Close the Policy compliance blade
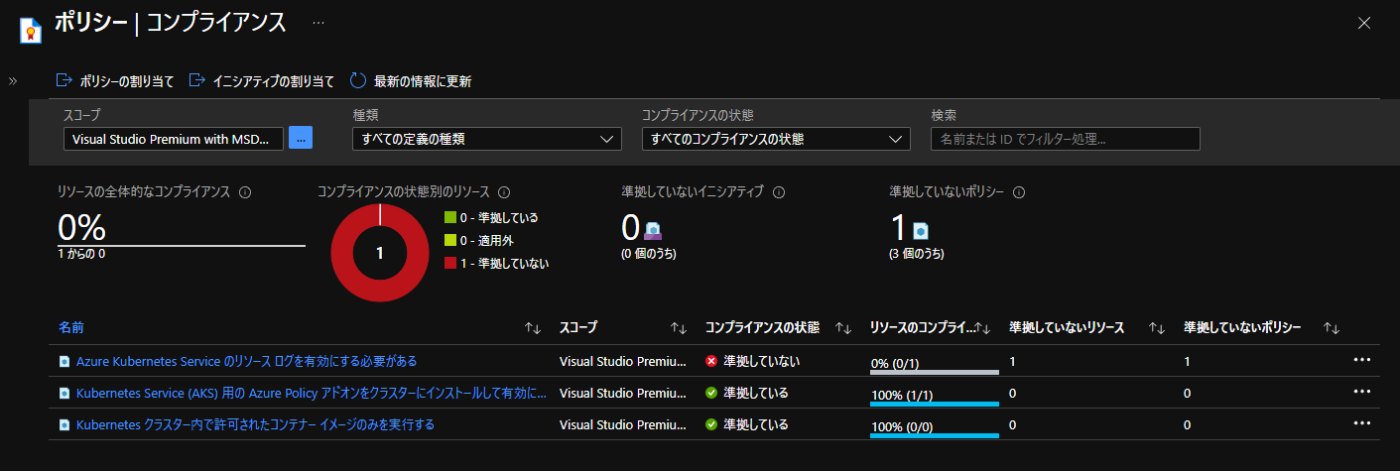Viewport: 1400px width, 471px height. click(1364, 23)
